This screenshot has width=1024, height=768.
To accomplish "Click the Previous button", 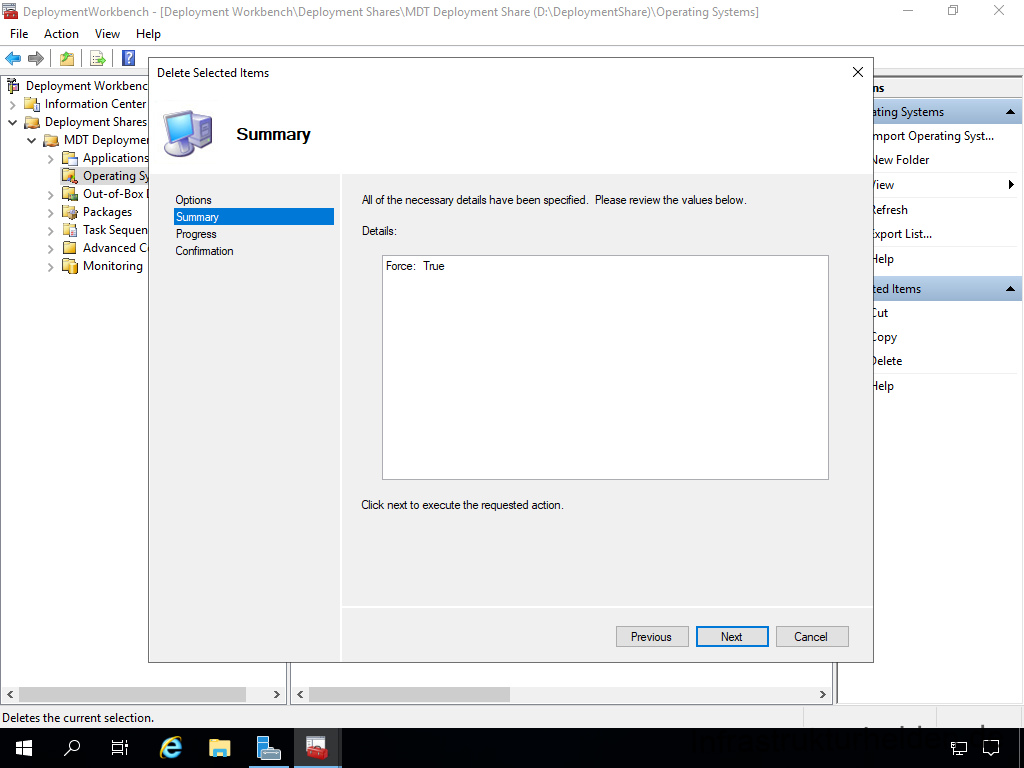I will click(652, 637).
